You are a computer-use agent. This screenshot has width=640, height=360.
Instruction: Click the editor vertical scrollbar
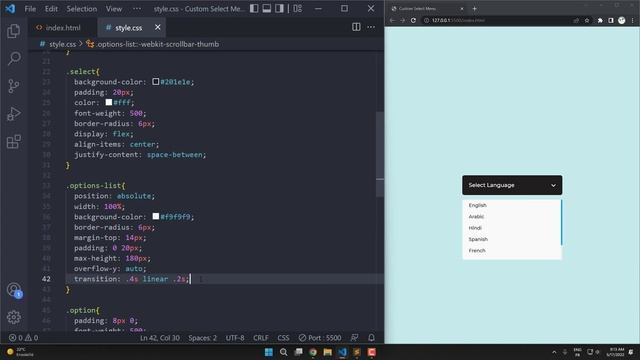click(380, 154)
